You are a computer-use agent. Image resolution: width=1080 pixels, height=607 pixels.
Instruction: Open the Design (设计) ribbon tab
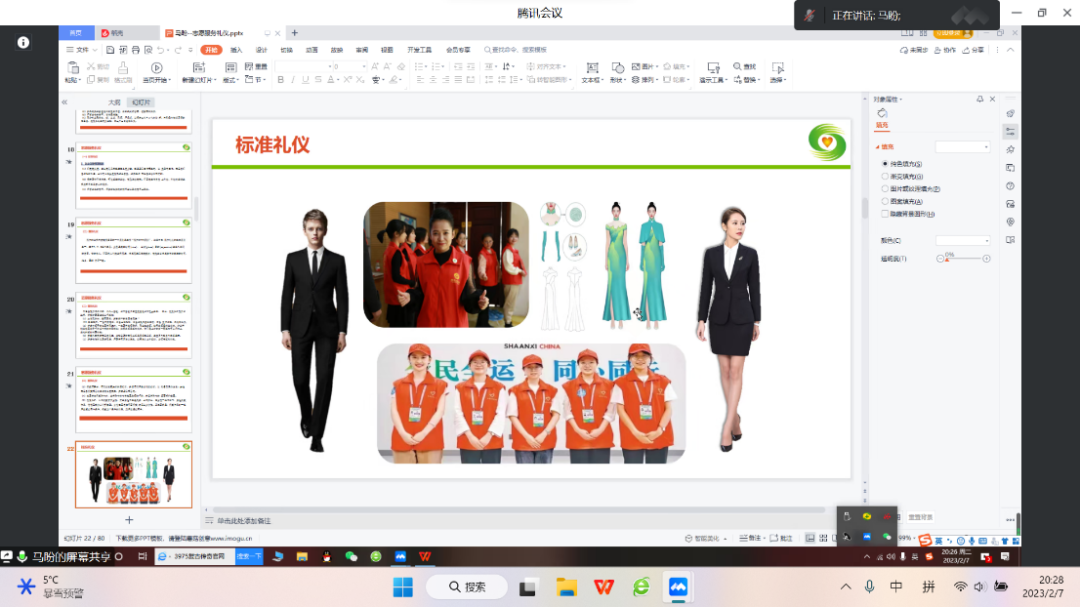point(261,49)
